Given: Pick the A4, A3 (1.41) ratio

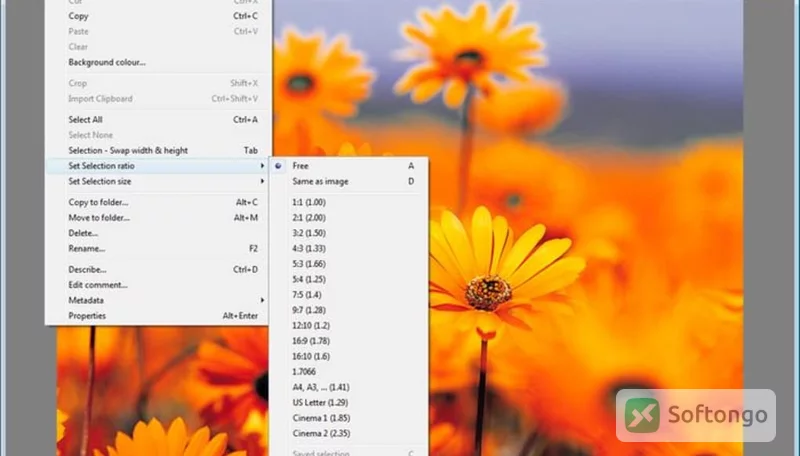Looking at the screenshot, I should [x=349, y=387].
